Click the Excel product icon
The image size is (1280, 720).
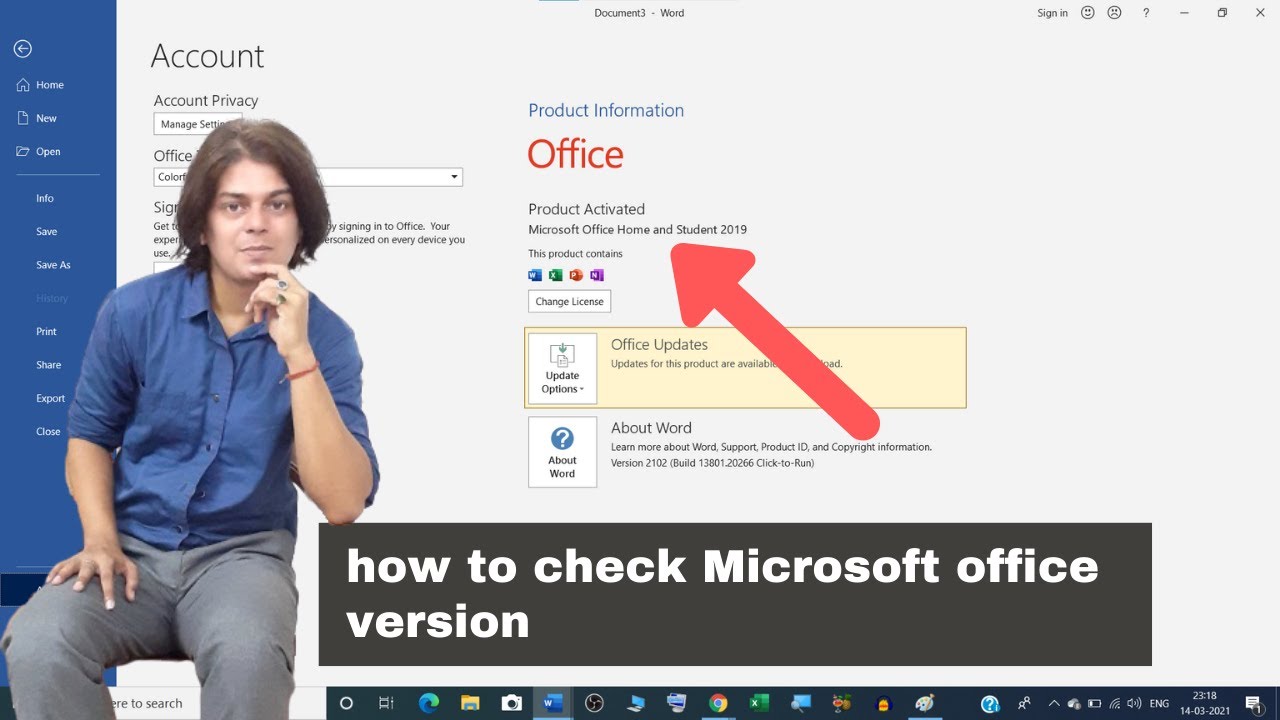pos(555,275)
